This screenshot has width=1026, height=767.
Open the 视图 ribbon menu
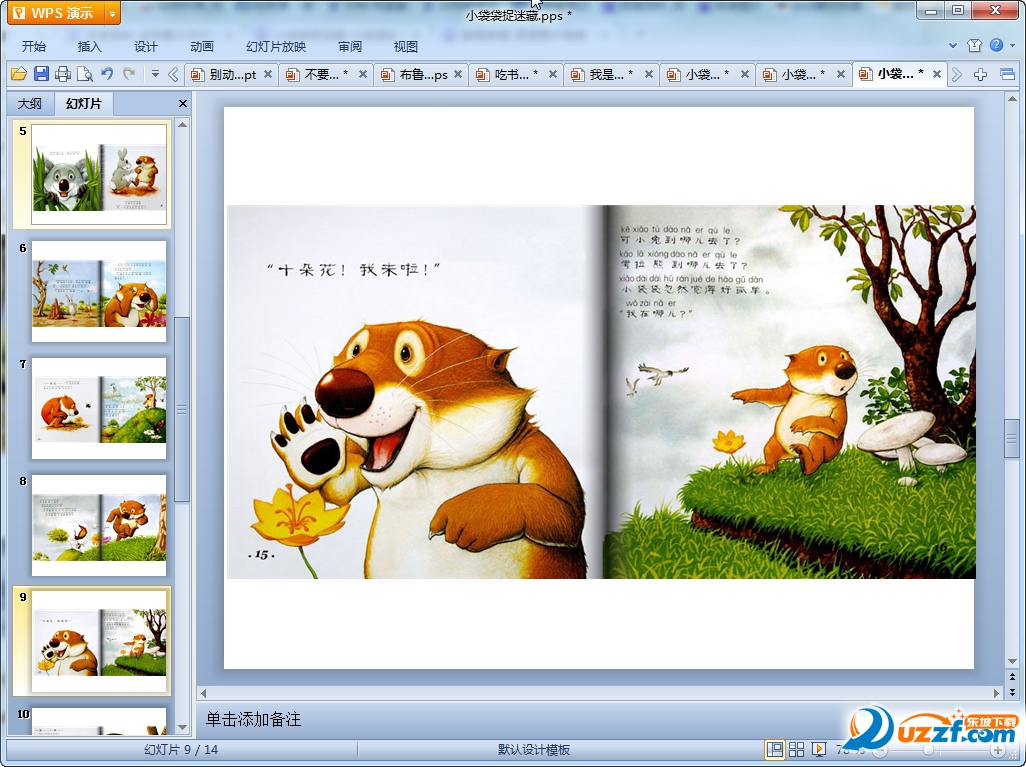406,46
